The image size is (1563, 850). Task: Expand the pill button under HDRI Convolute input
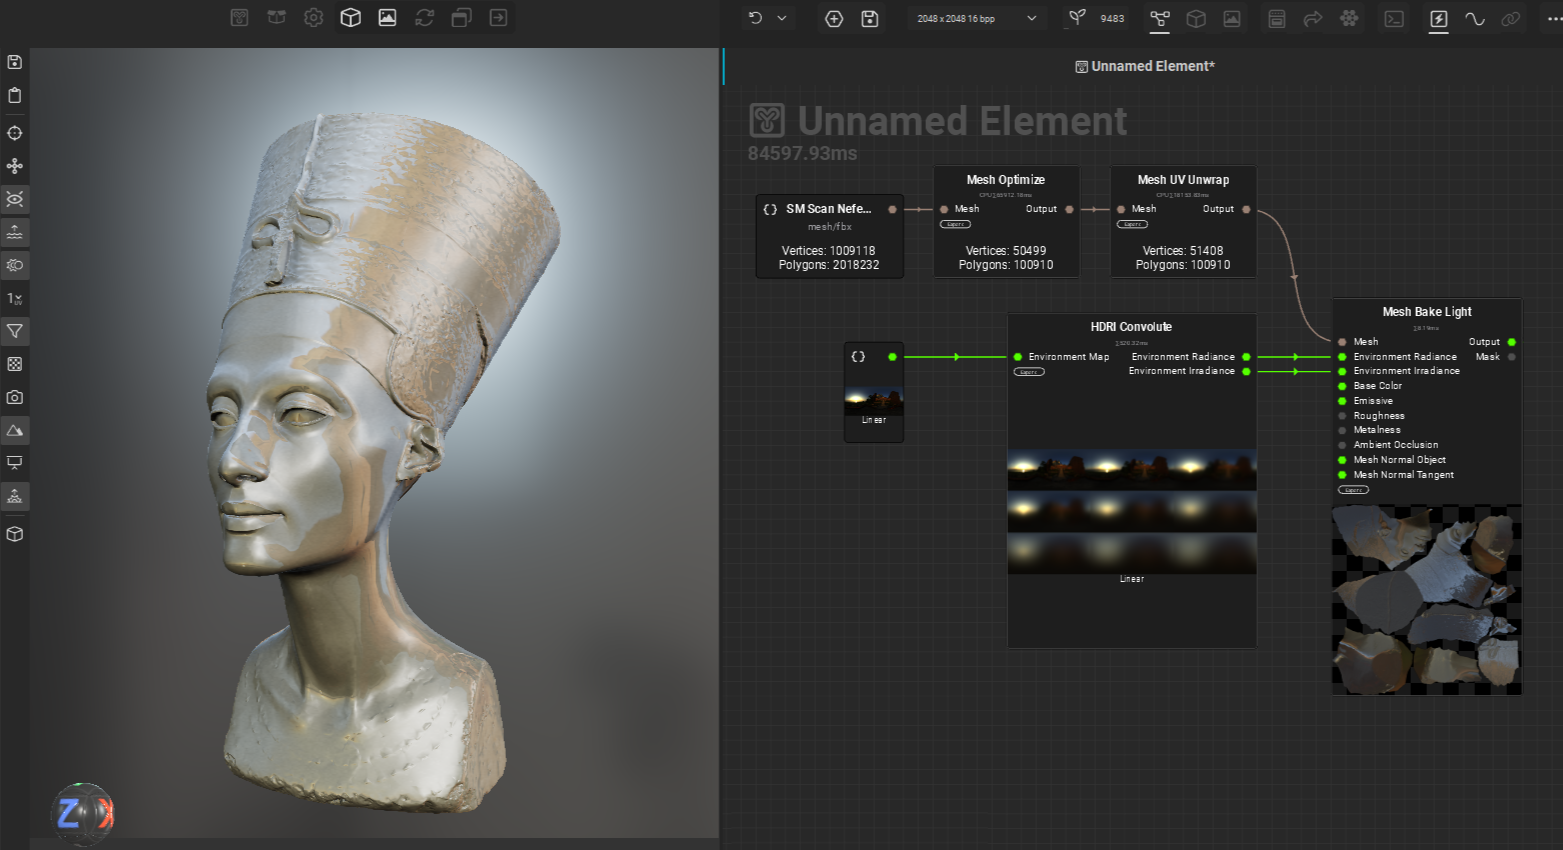tap(1029, 372)
